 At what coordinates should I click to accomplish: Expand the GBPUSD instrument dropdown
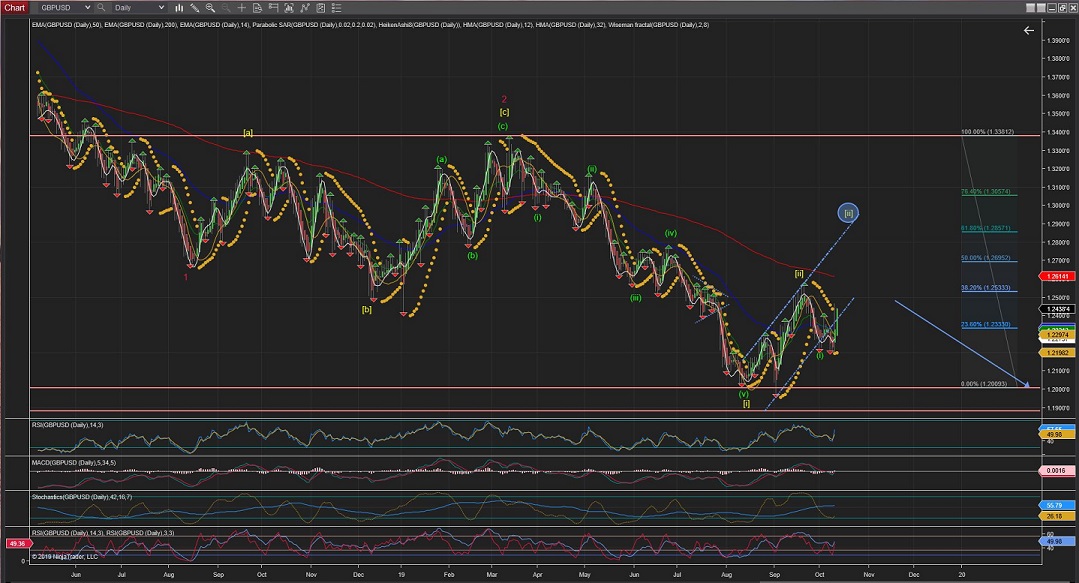pyautogui.click(x=87, y=8)
